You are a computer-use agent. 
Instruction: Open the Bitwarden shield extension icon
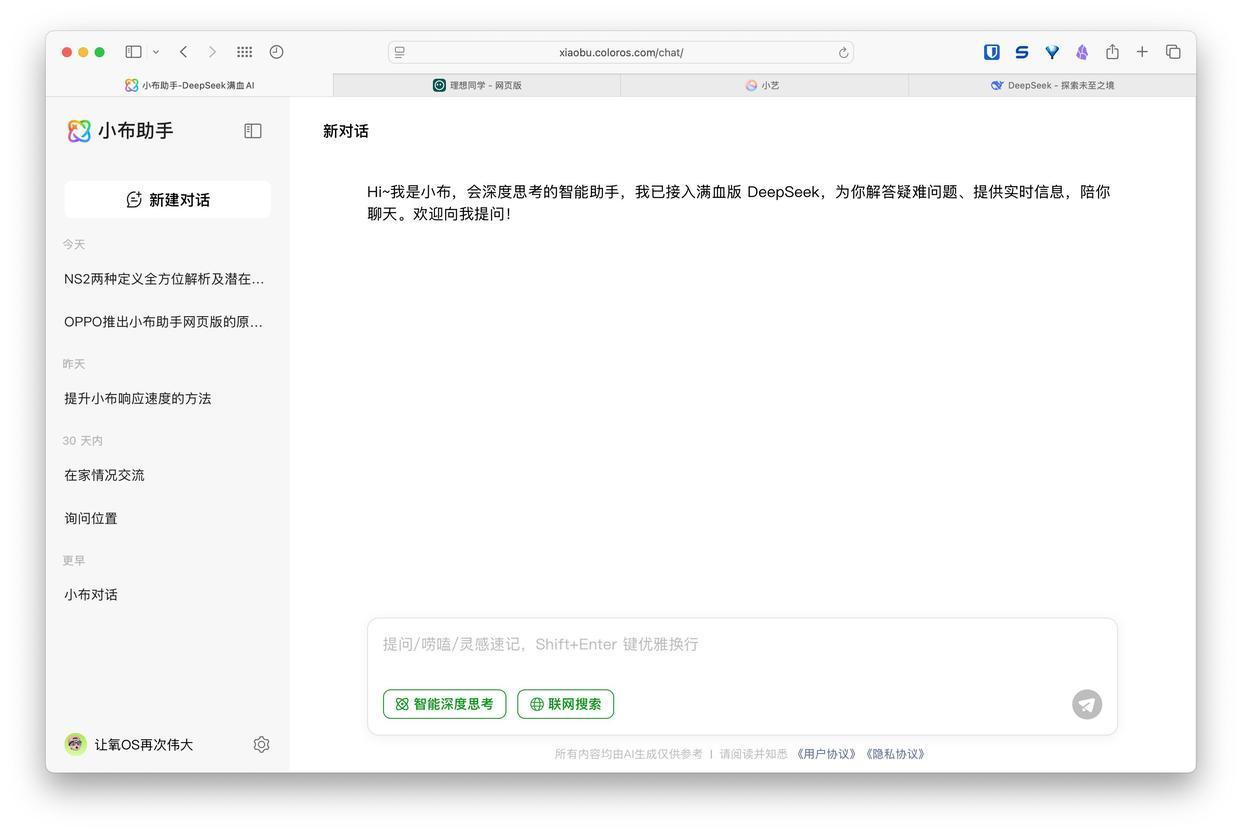(x=991, y=51)
